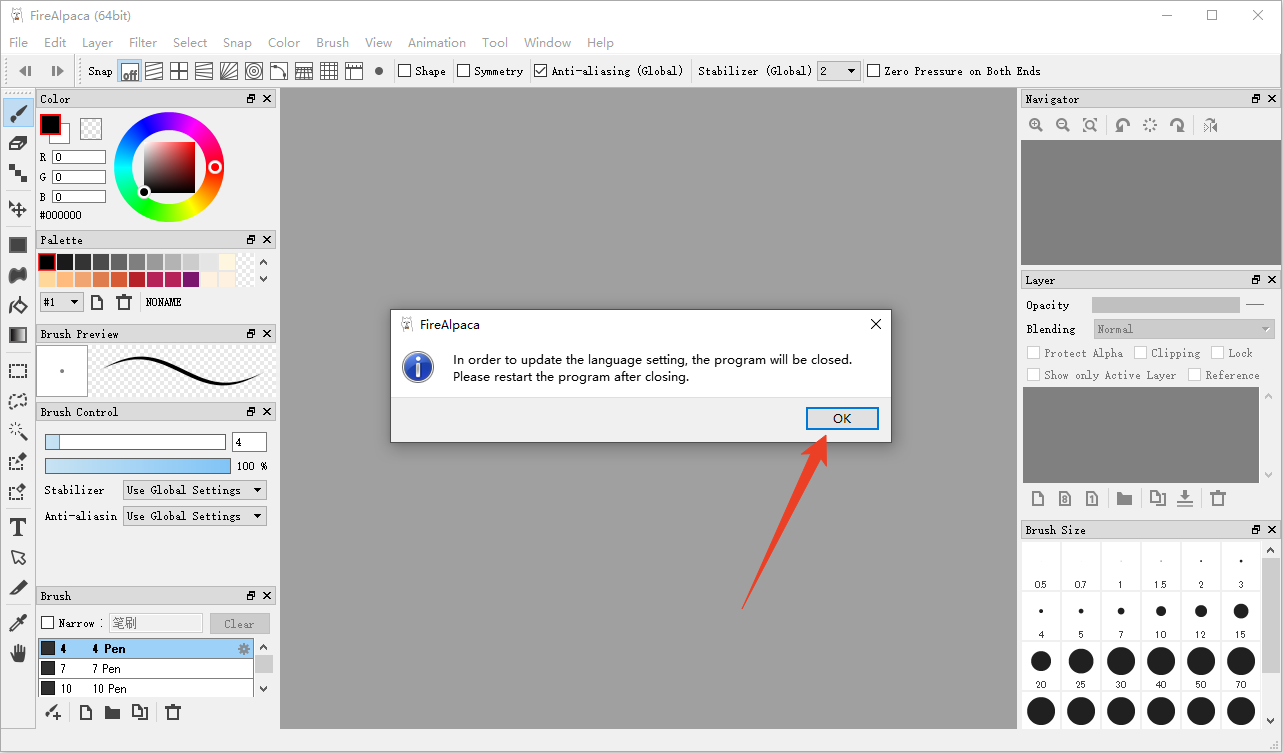Viewport: 1283px width, 753px height.
Task: Open the Animation menu
Action: (x=436, y=43)
